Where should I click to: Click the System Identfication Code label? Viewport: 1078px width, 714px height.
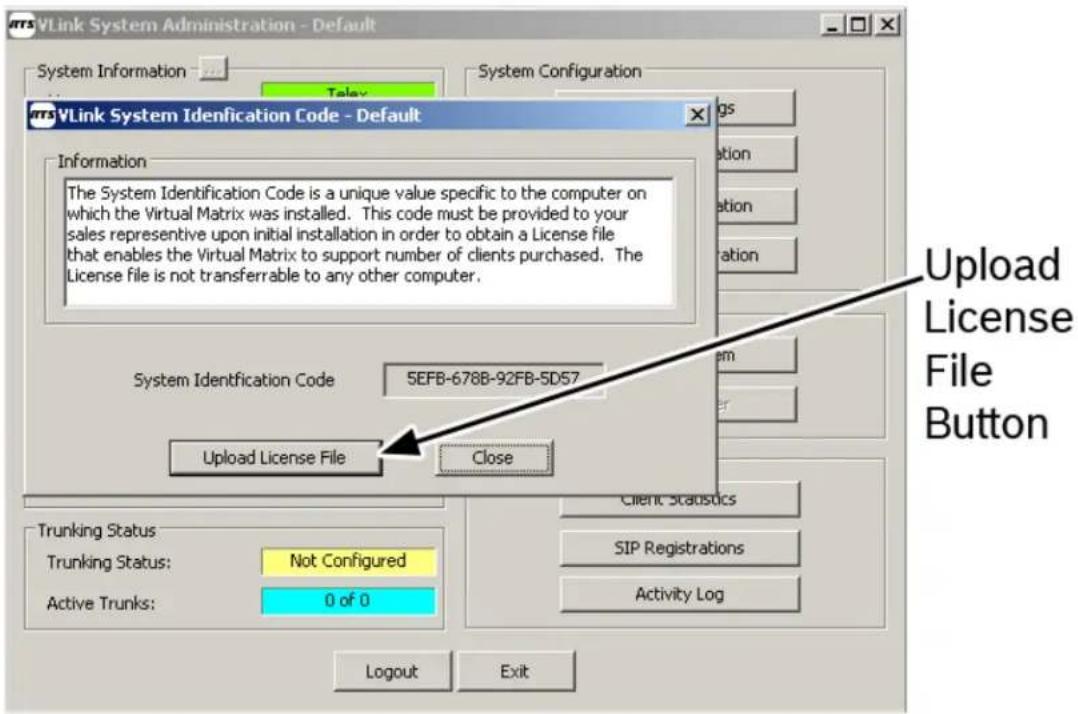(234, 380)
